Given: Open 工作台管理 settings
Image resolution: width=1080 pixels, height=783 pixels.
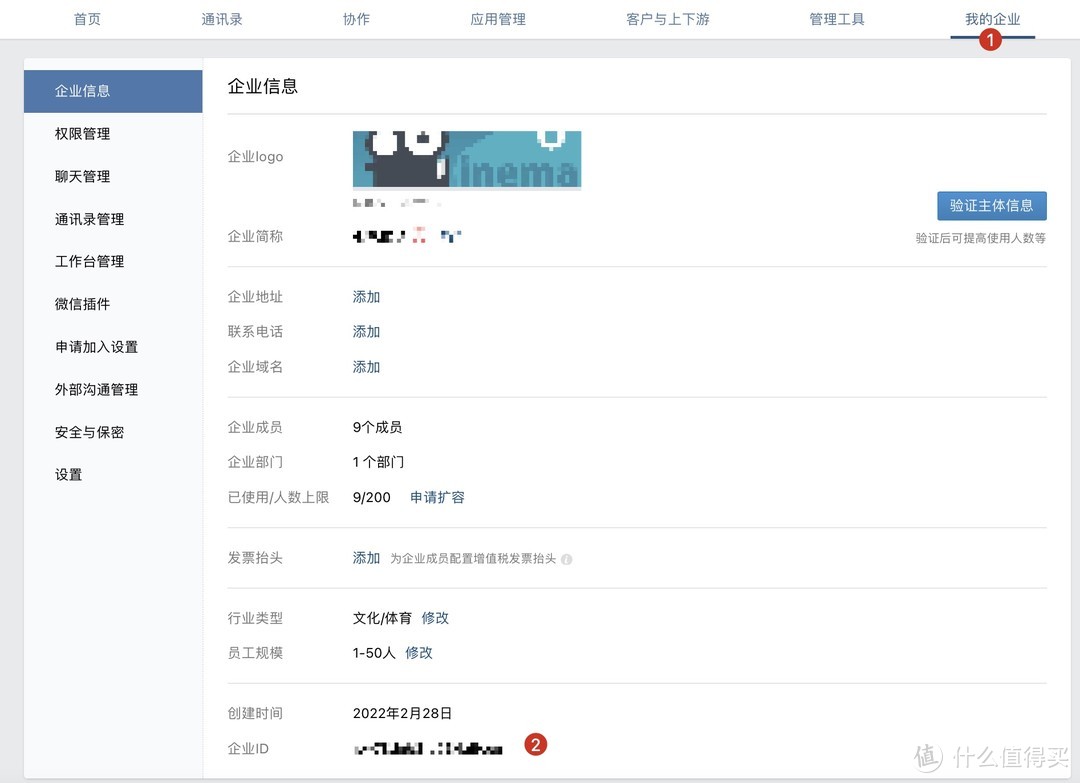Looking at the screenshot, I should [x=90, y=261].
